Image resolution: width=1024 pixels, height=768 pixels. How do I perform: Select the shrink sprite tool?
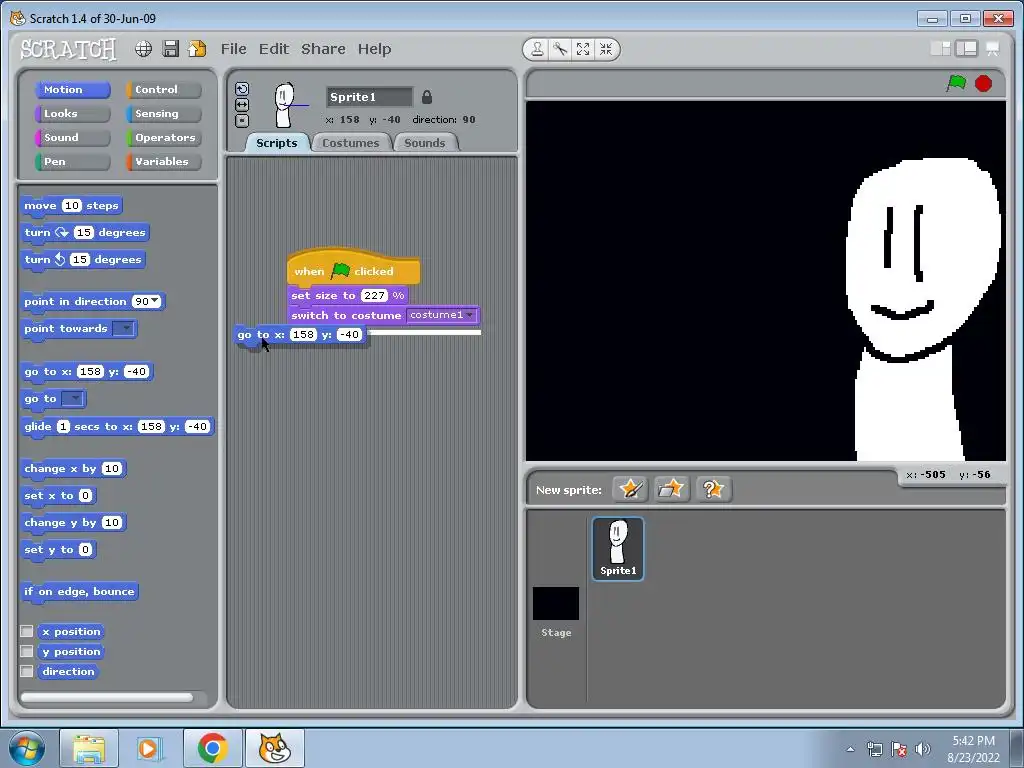pos(606,49)
